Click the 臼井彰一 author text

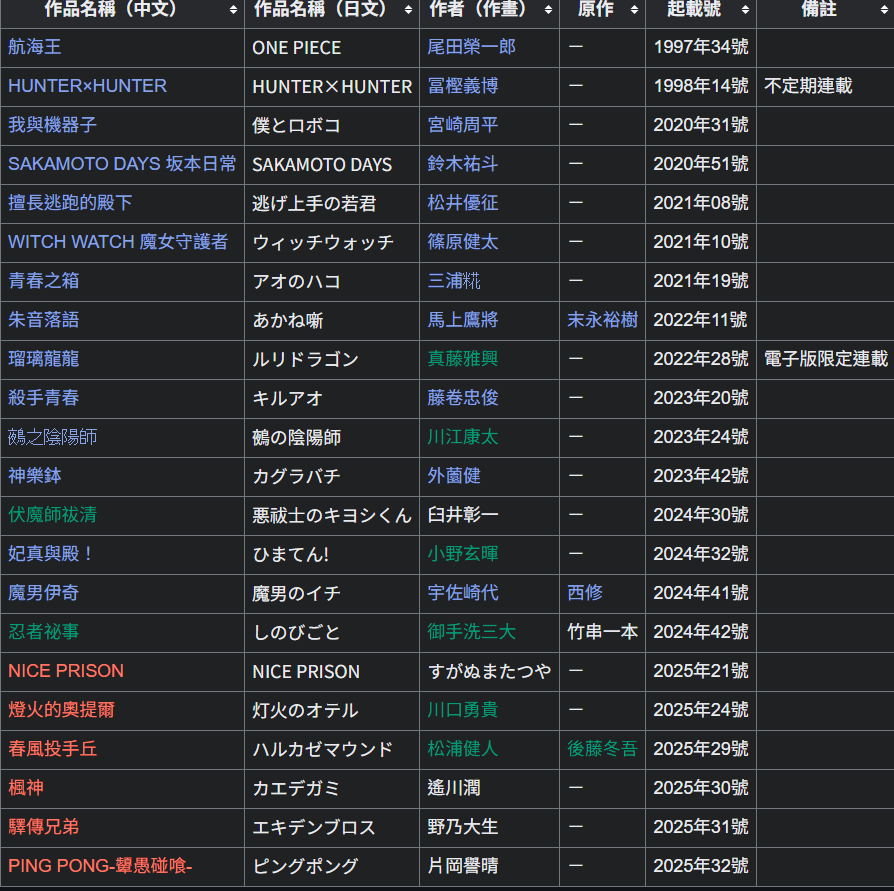coord(463,515)
